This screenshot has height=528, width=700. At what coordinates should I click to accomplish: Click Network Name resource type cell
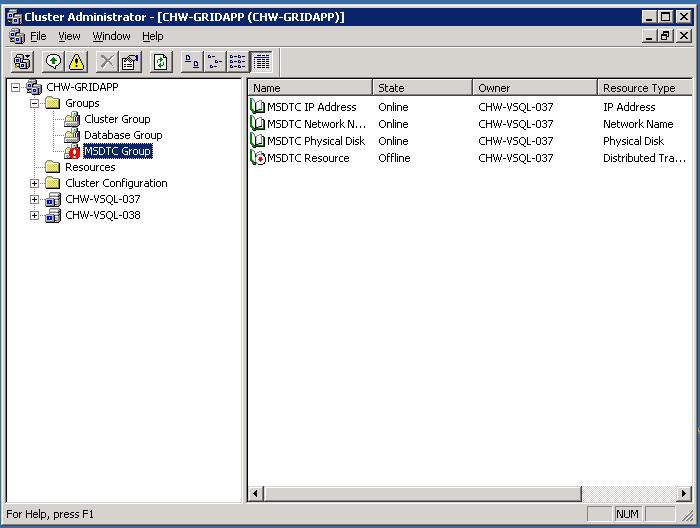point(638,124)
